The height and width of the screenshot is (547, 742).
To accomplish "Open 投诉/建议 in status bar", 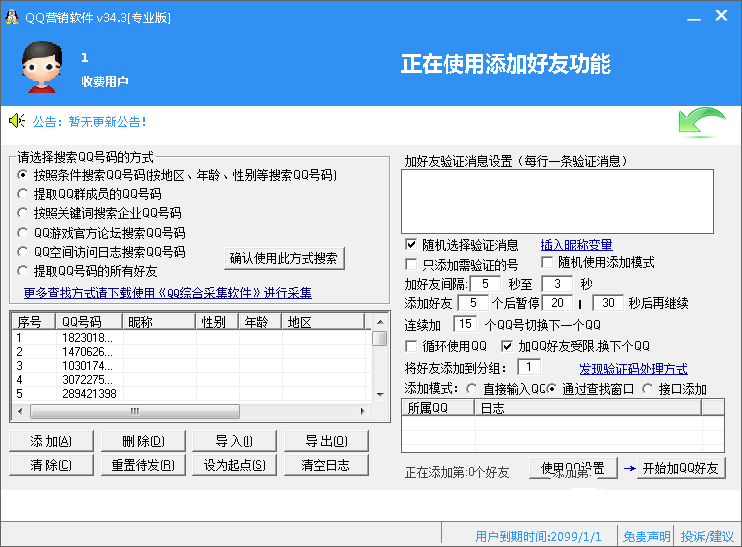I will pos(707,537).
